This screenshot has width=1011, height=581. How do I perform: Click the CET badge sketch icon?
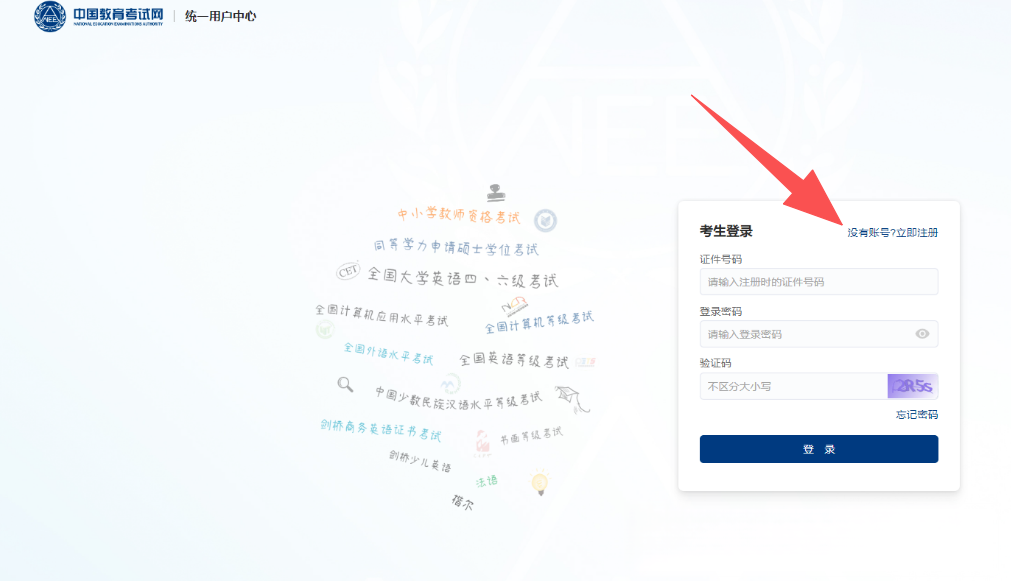pyautogui.click(x=349, y=273)
